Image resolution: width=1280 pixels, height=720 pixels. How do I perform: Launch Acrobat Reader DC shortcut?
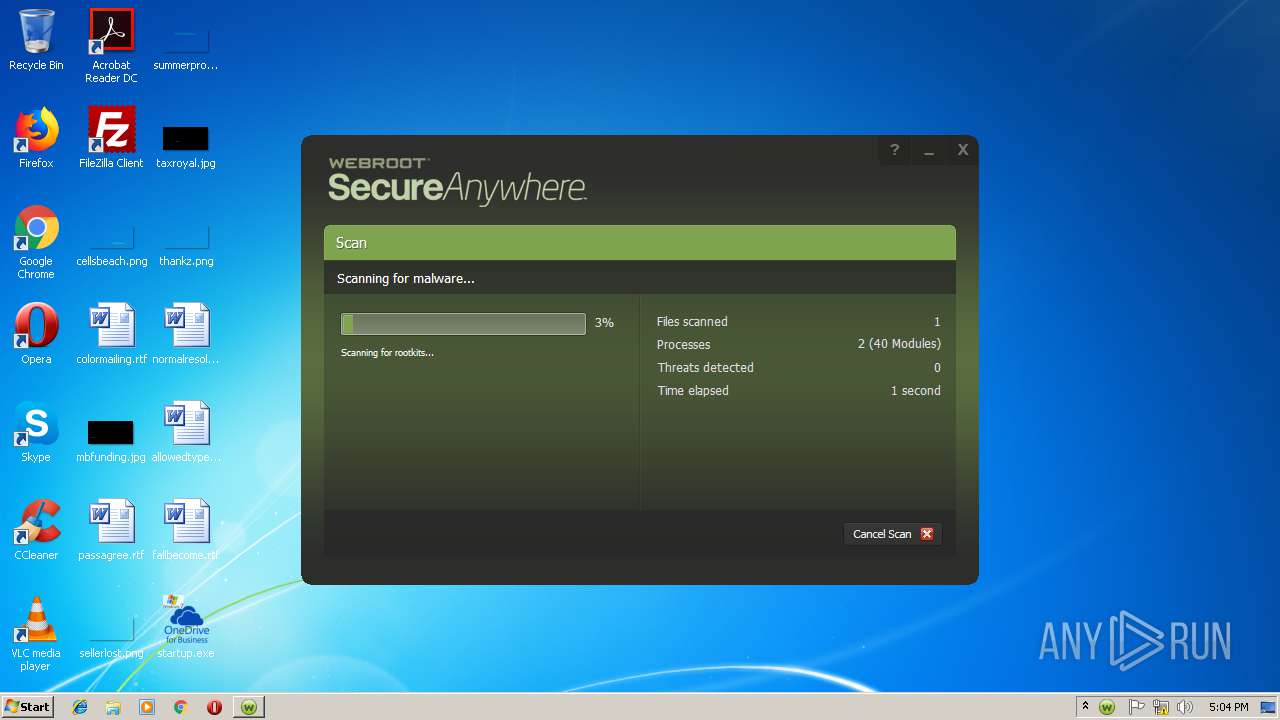pyautogui.click(x=111, y=46)
